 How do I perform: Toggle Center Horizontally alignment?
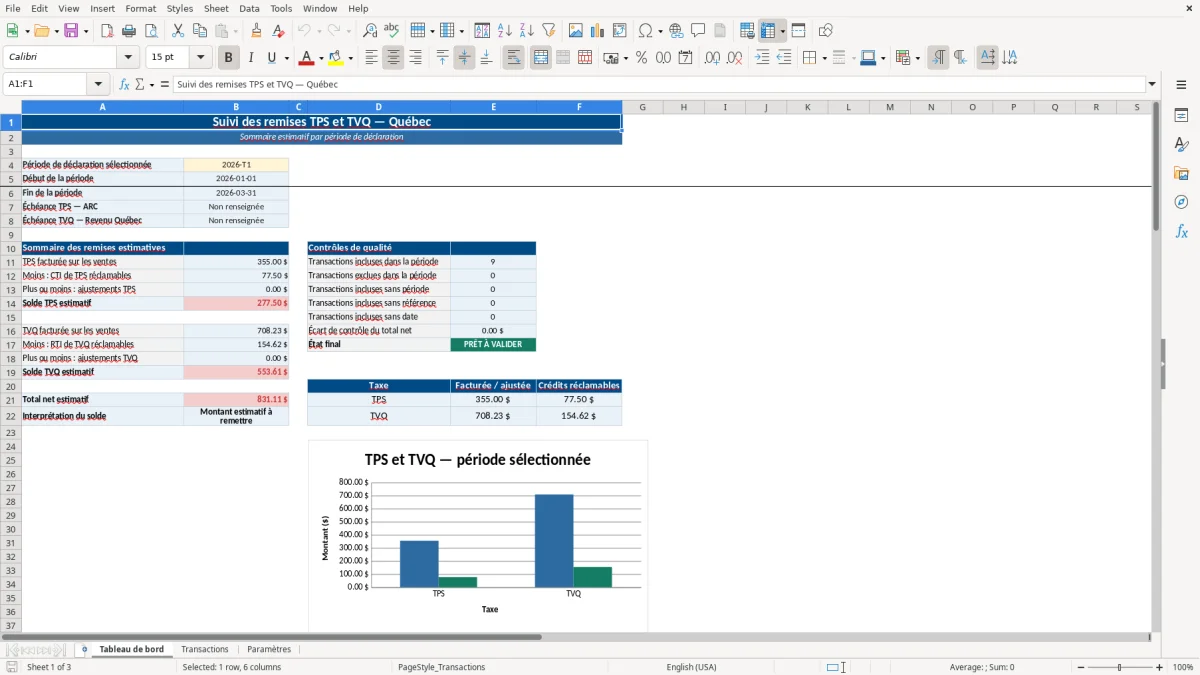[393, 58]
